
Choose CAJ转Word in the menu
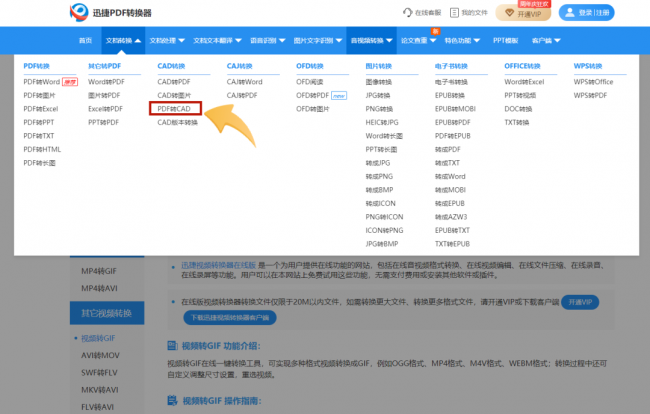tap(245, 82)
